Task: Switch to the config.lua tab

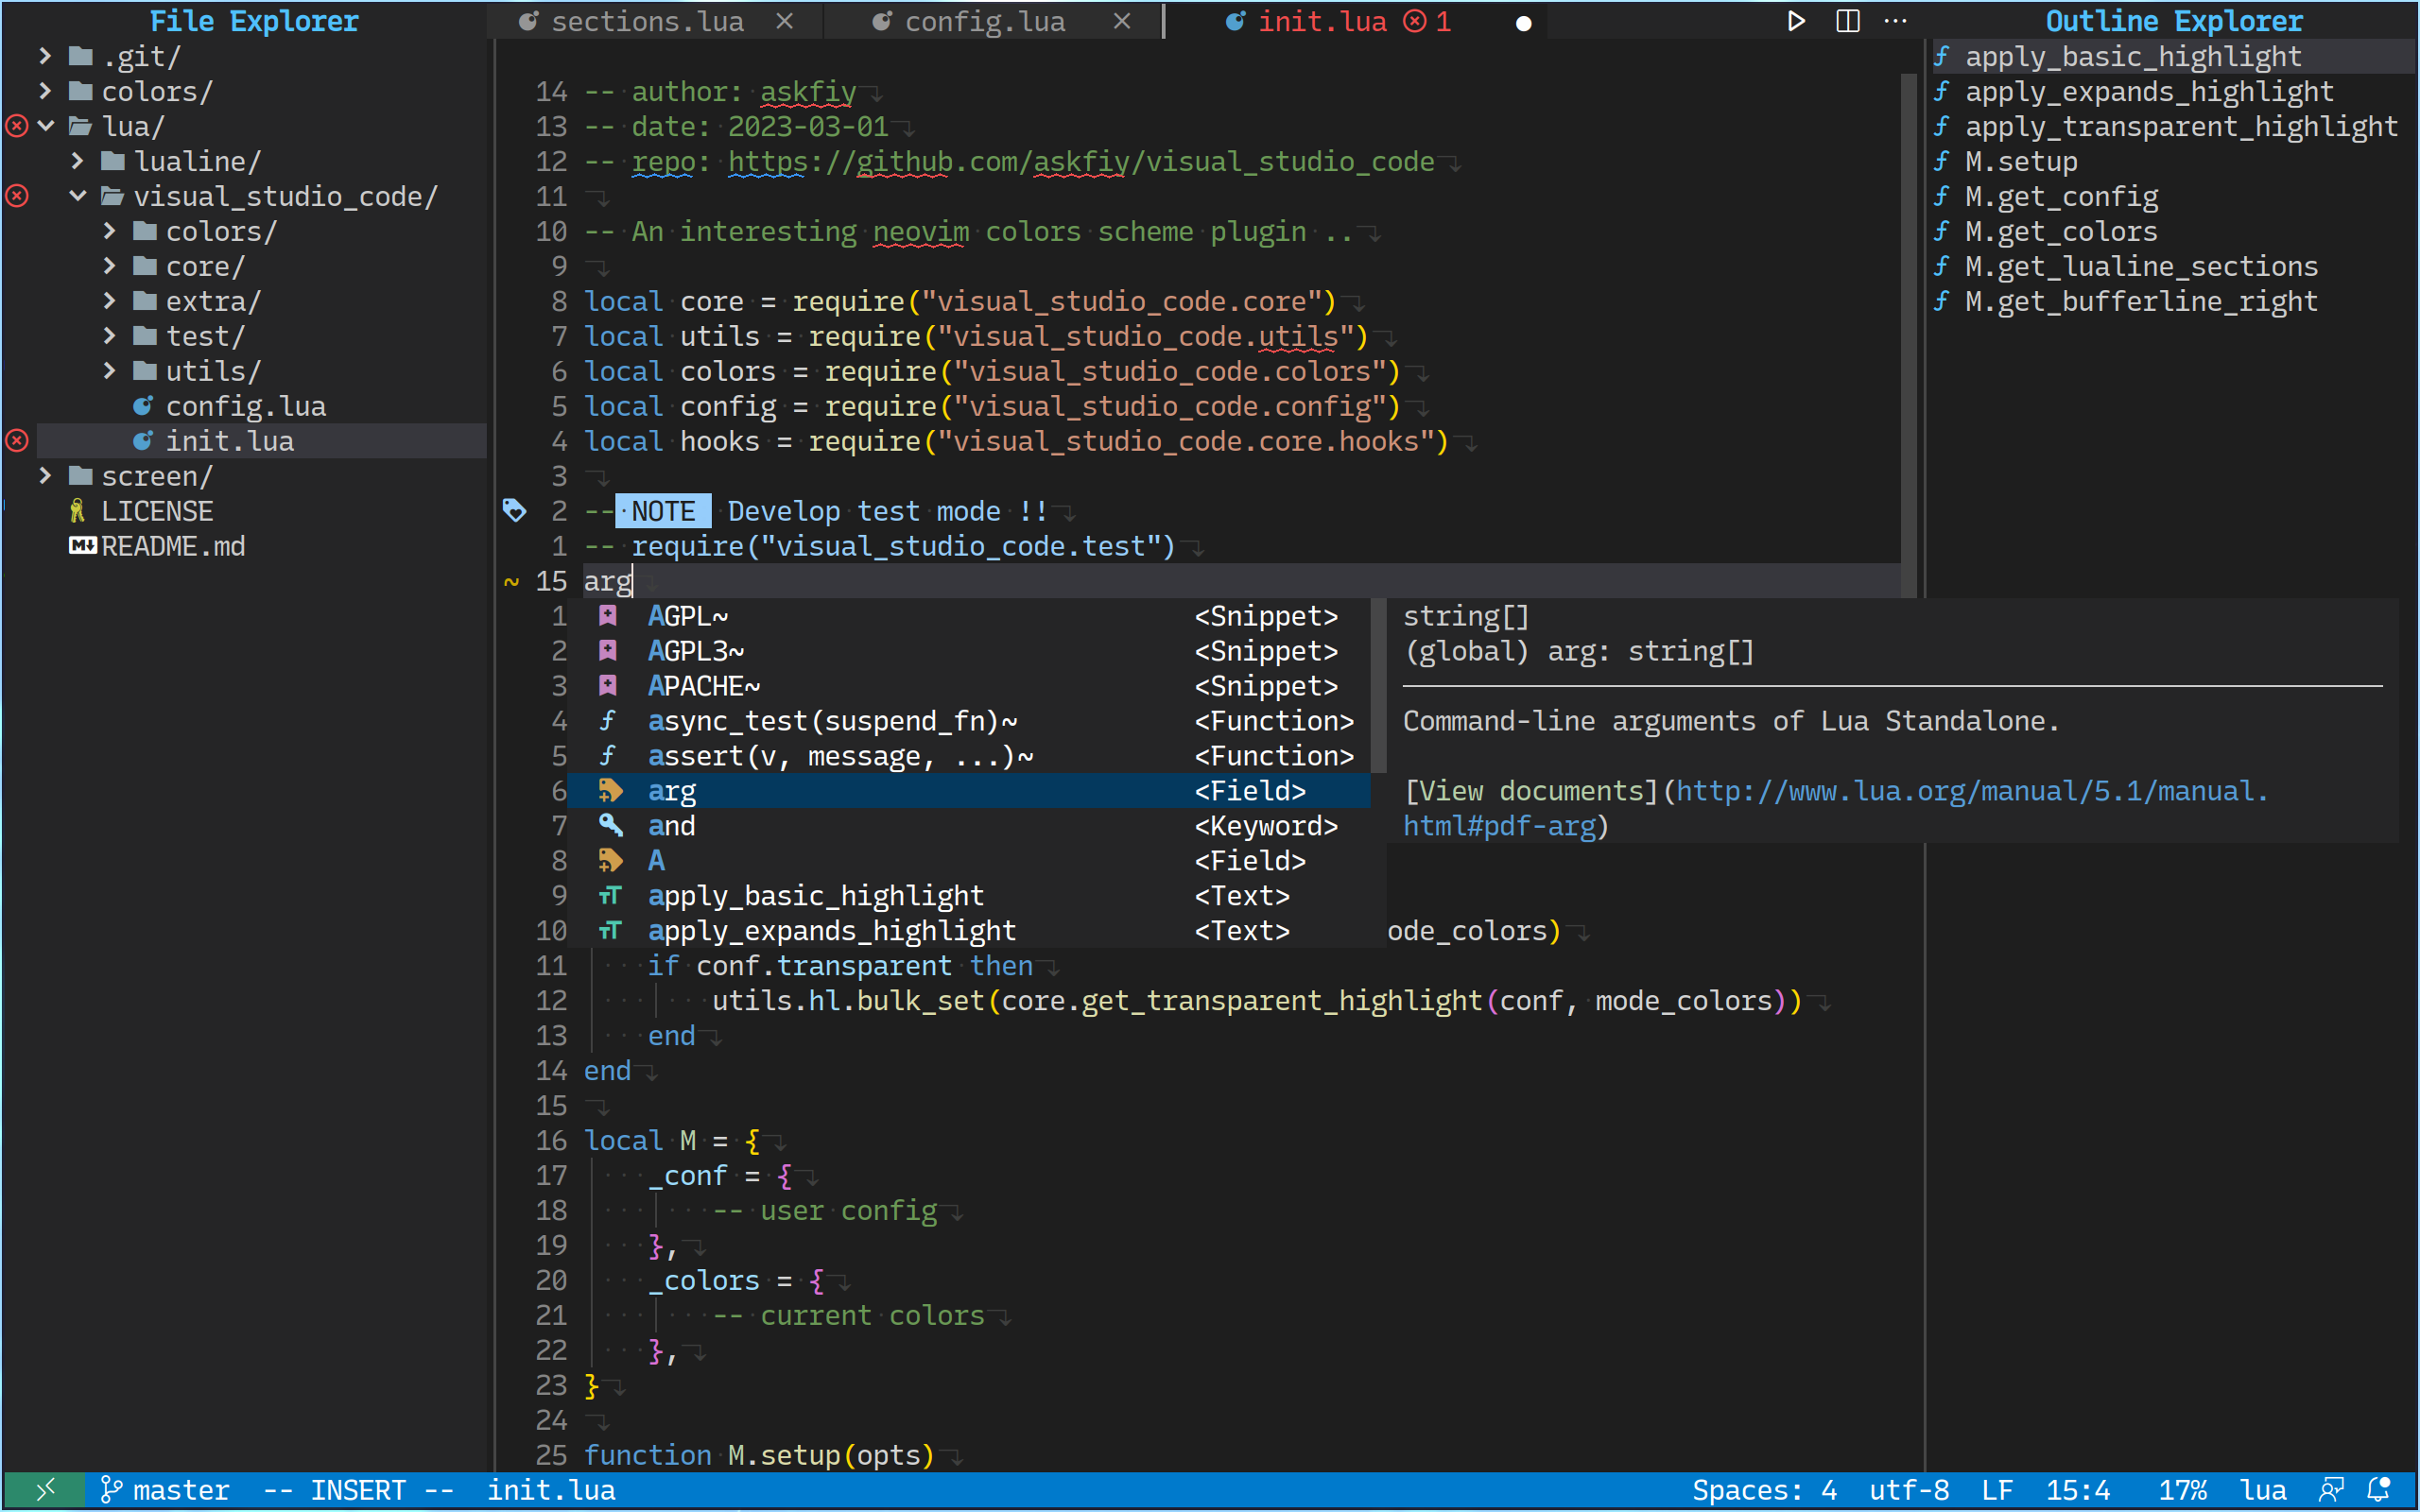Action: coord(984,21)
